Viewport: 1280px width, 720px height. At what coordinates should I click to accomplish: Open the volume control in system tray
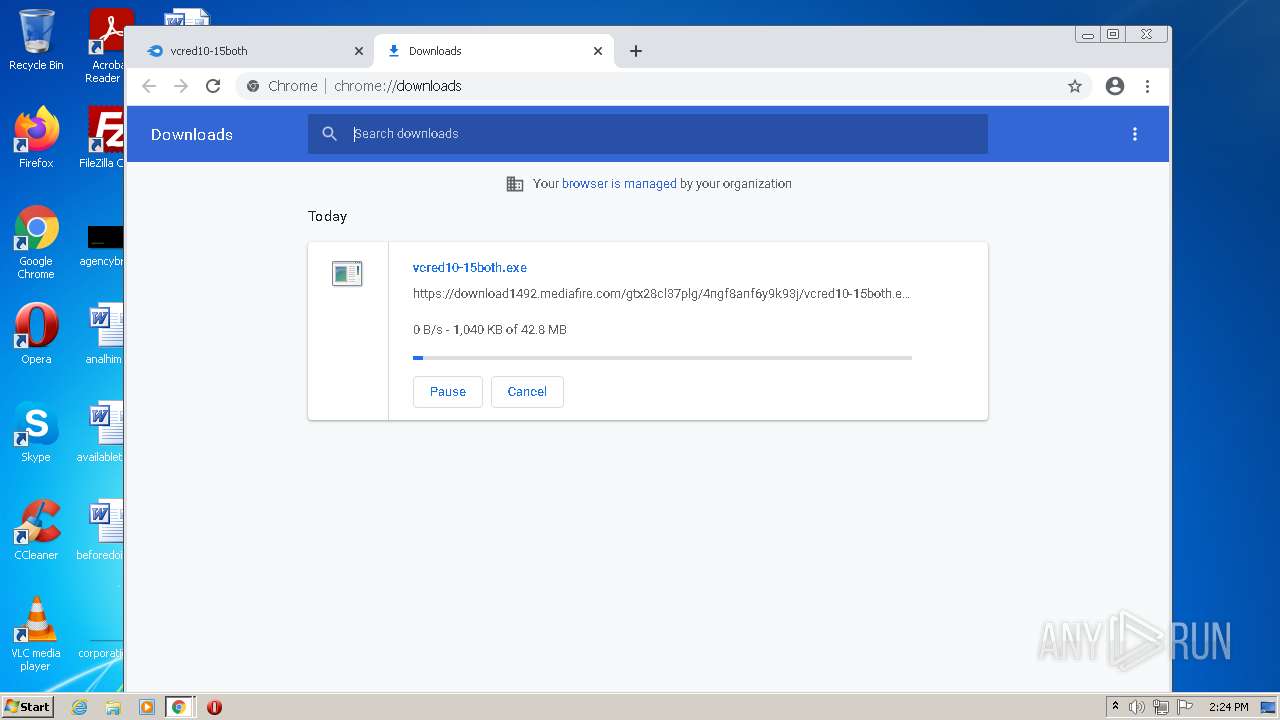(1137, 707)
